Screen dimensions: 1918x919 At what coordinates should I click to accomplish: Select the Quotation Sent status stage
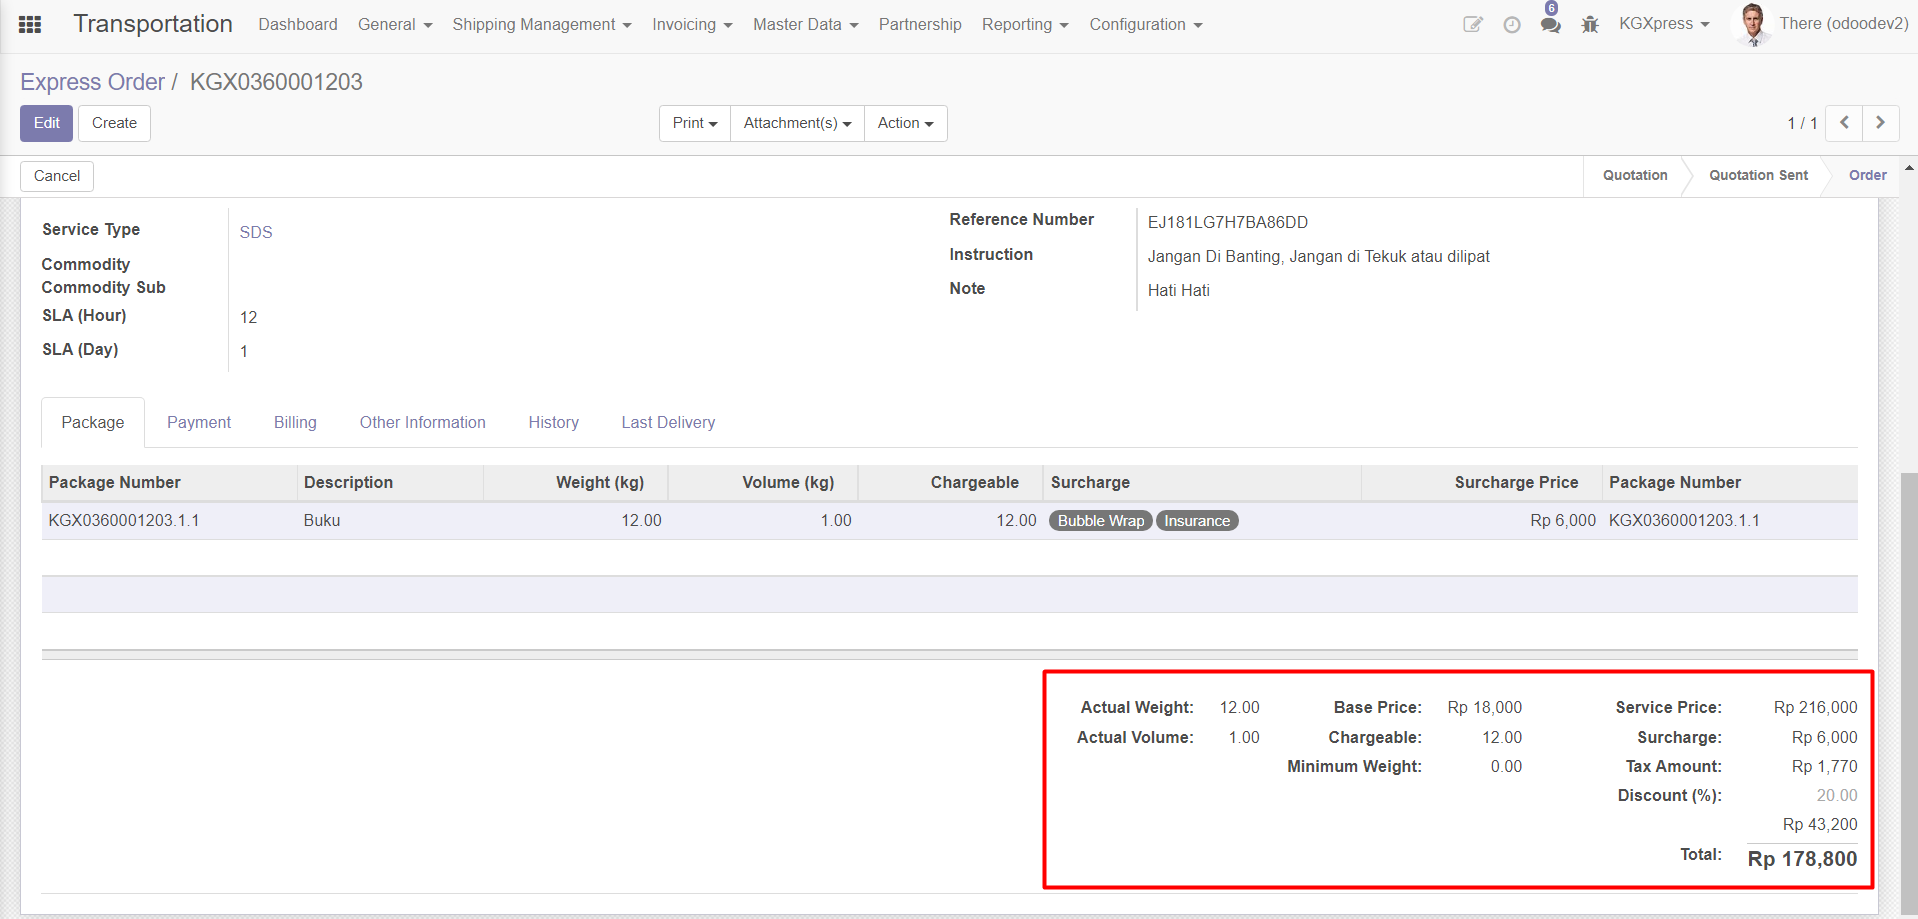coord(1758,175)
